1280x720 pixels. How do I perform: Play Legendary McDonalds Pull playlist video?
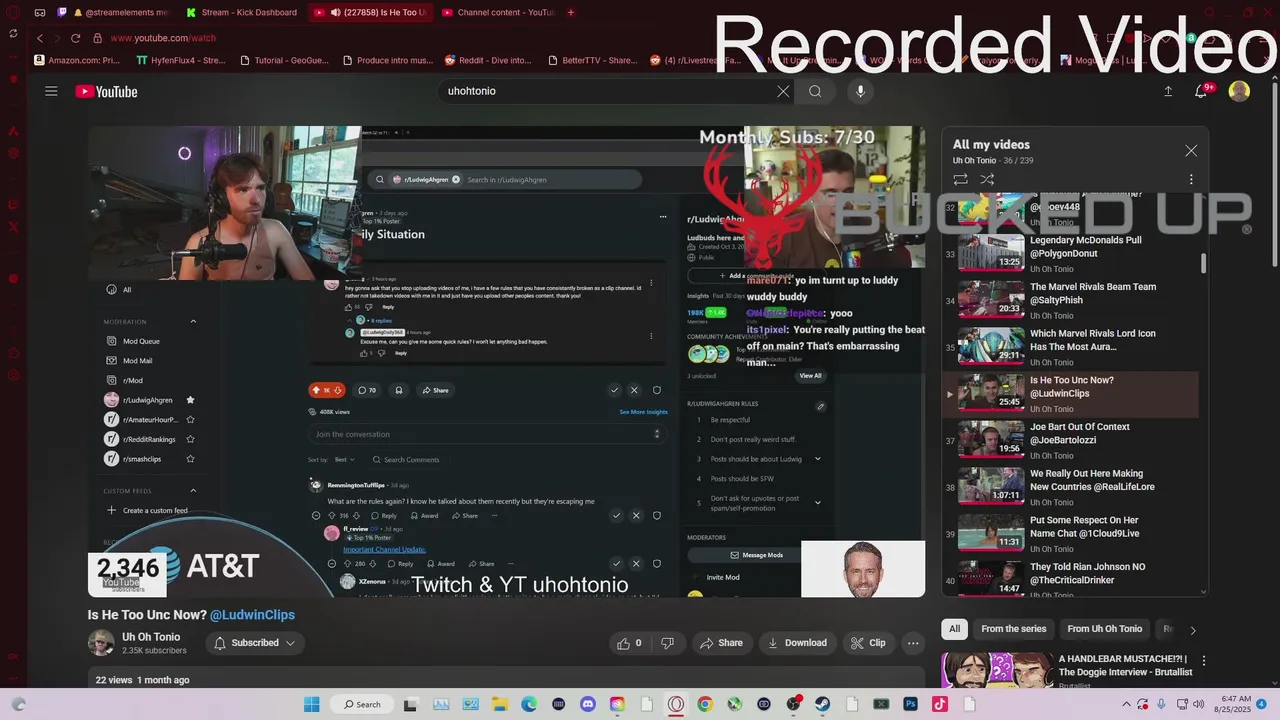pyautogui.click(x=1070, y=253)
